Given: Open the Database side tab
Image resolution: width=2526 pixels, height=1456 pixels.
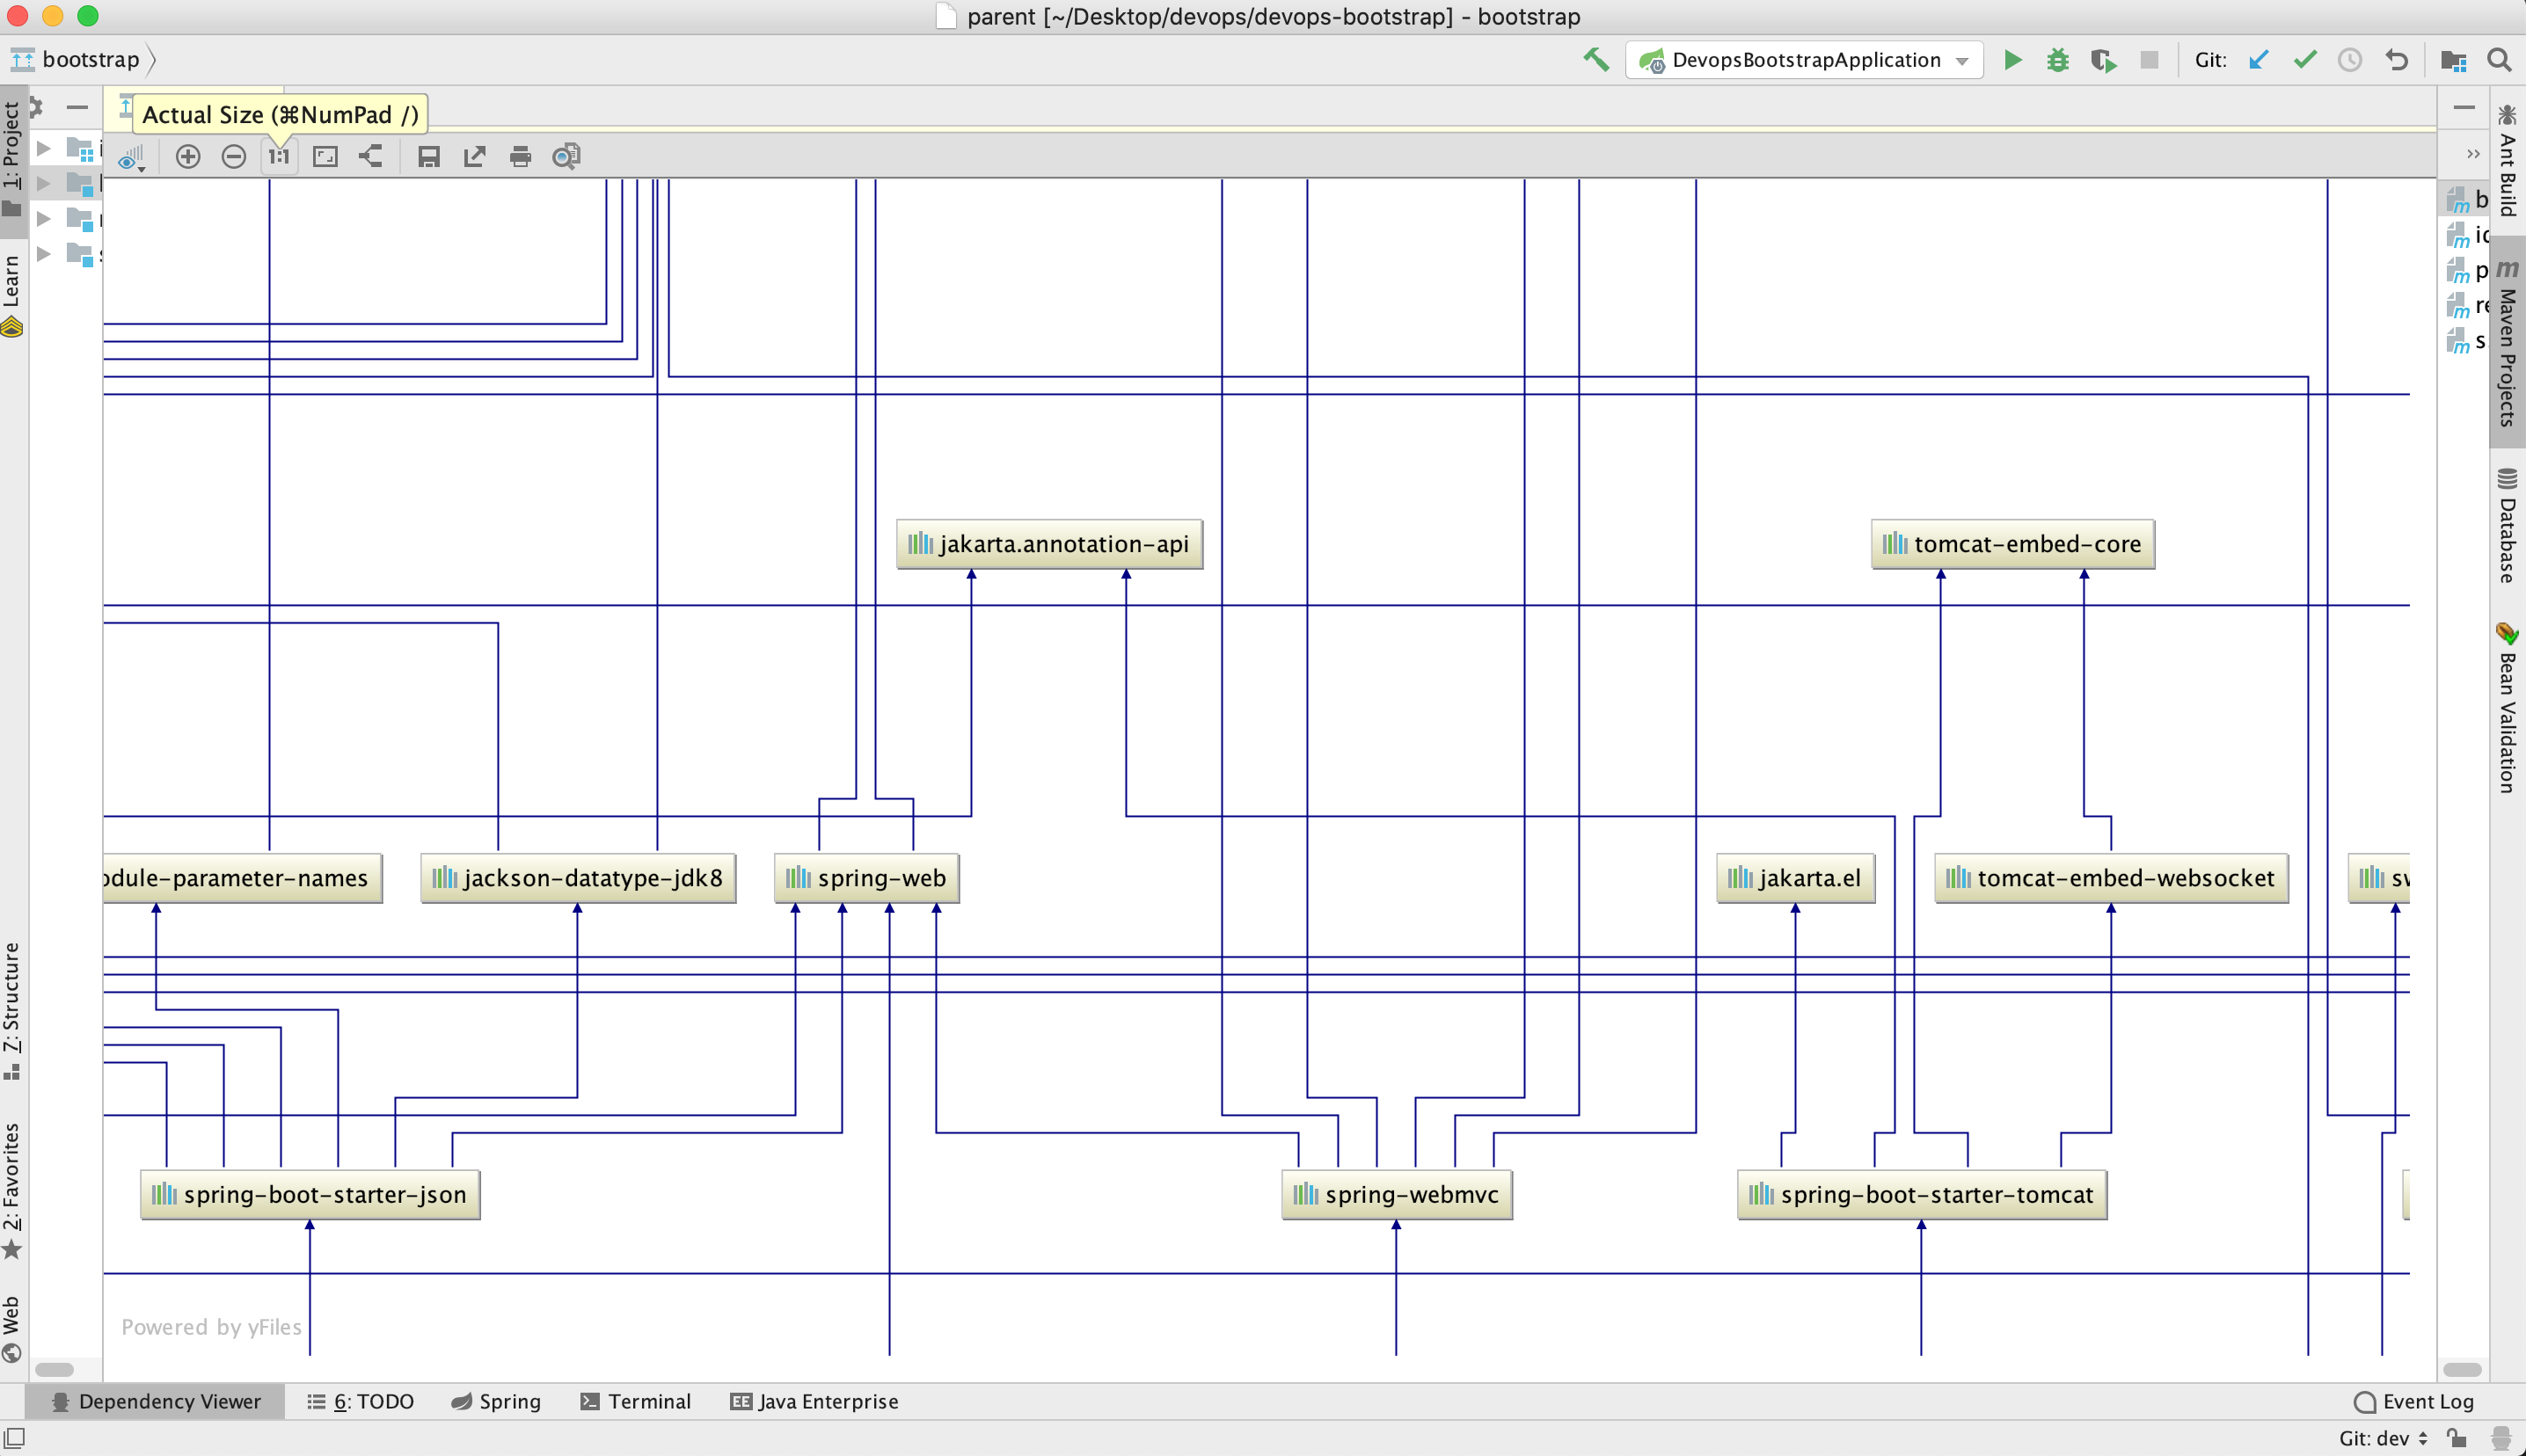Looking at the screenshot, I should coord(2507,524).
